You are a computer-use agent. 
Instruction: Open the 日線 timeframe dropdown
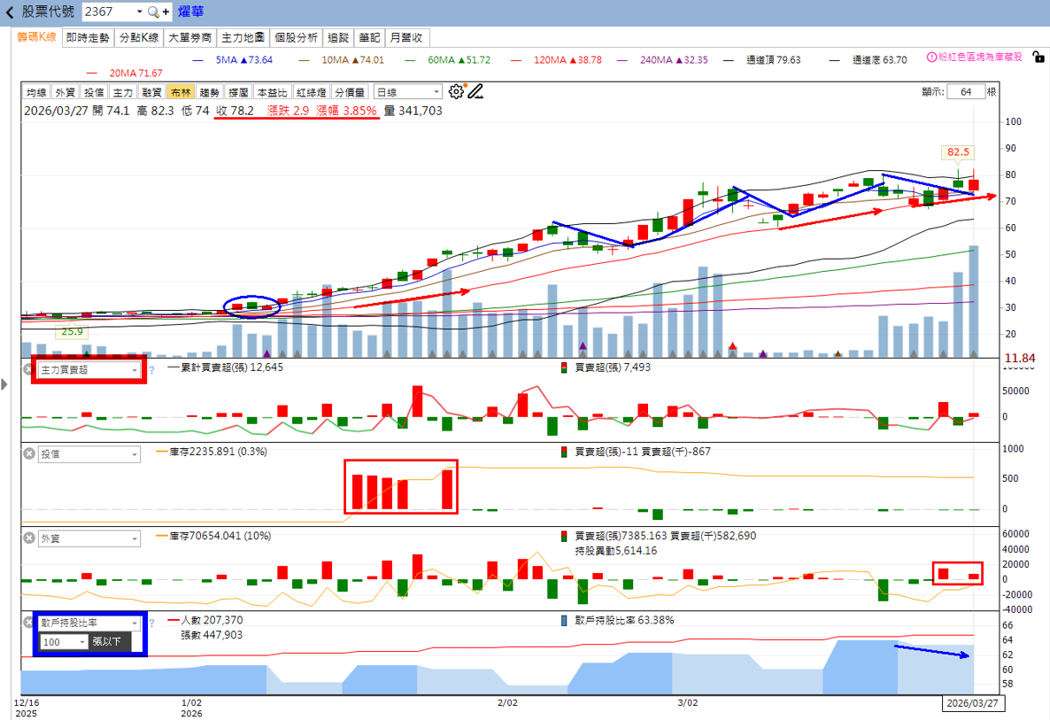[x=408, y=92]
